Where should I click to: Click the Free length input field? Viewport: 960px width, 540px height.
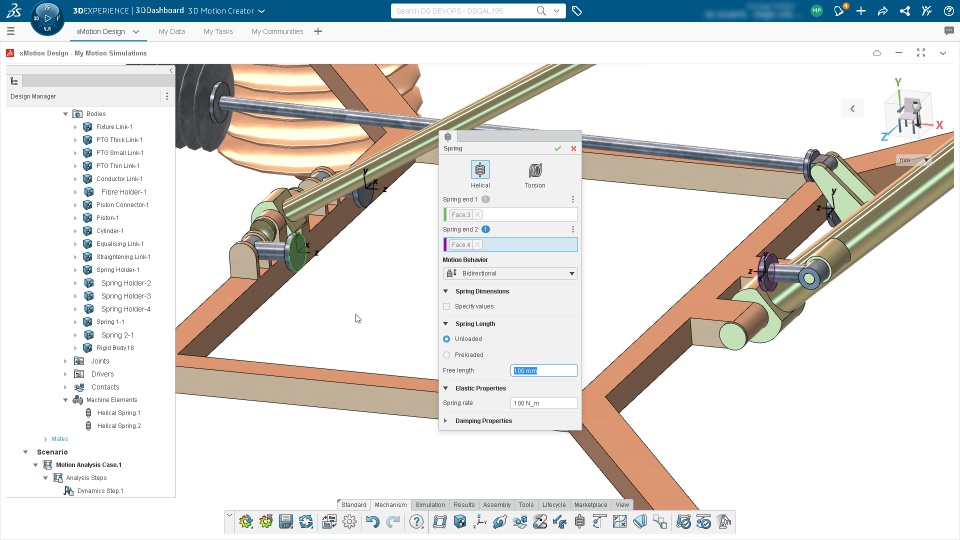tap(544, 370)
